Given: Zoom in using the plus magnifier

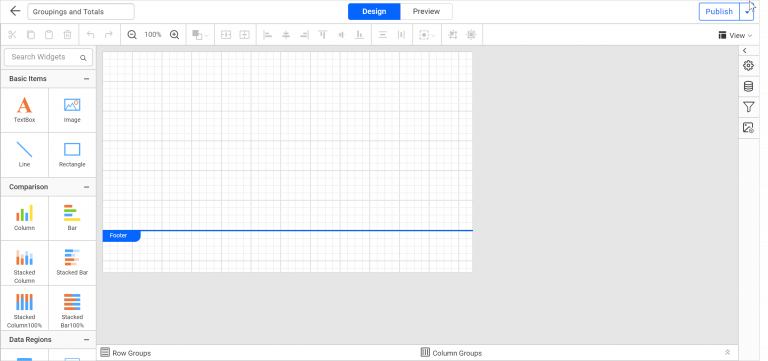Looking at the screenshot, I should (174, 35).
